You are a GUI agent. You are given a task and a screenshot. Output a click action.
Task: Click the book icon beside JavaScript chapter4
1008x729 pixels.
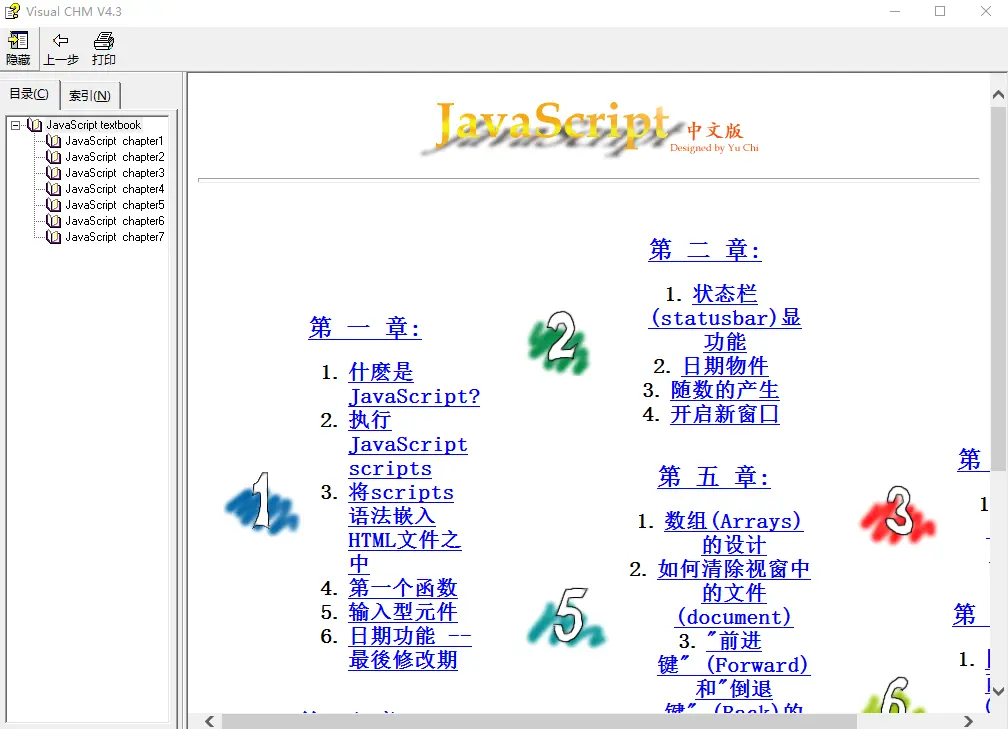click(54, 189)
